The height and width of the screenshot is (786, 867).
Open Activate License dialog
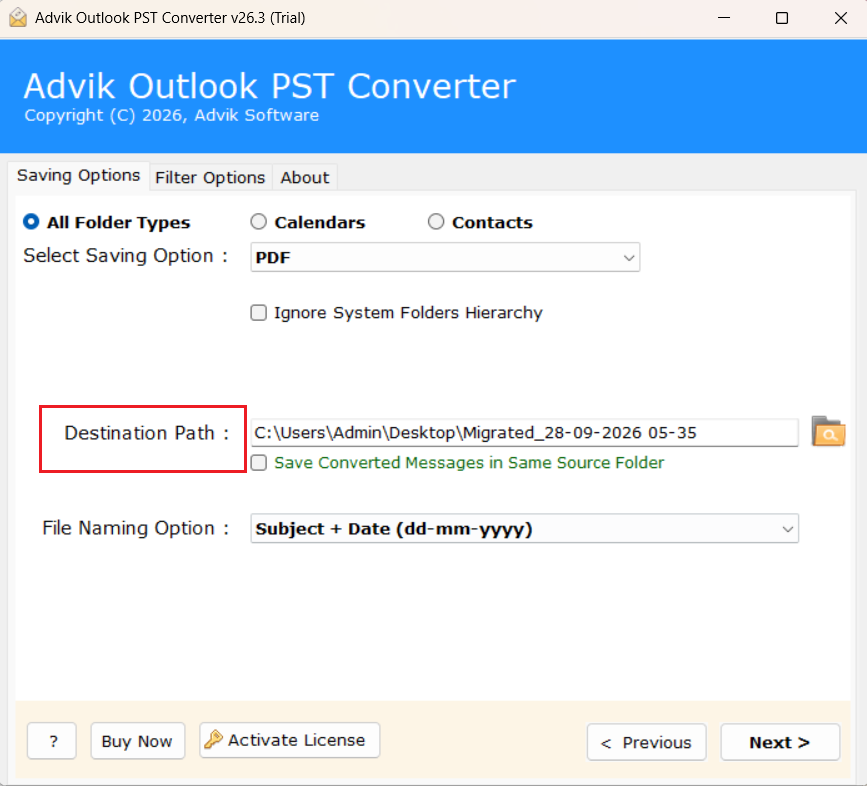(290, 740)
